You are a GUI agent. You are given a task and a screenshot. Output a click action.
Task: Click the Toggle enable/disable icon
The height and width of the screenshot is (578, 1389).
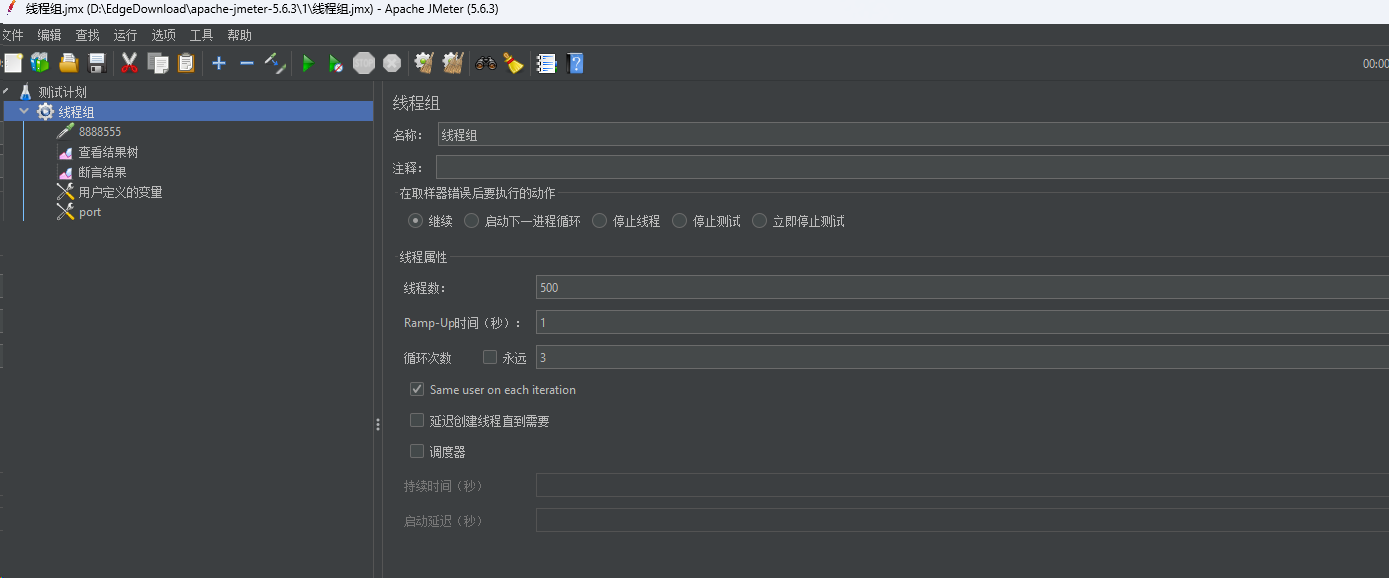[275, 63]
